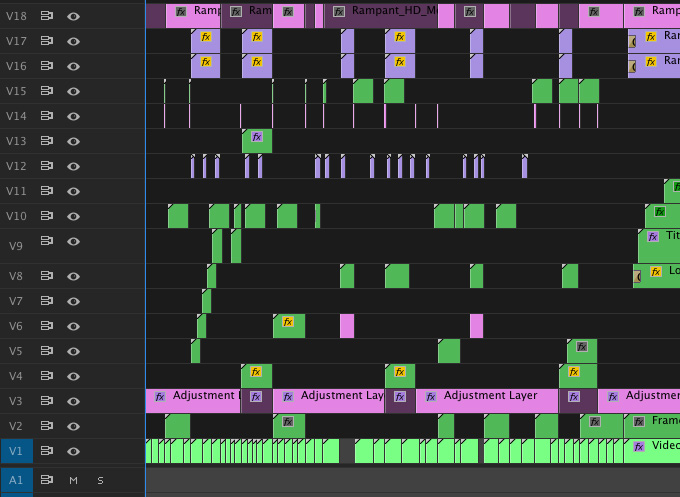Toggle sync lock on track V1
Viewport: 680px width, 497px height.
[46, 451]
